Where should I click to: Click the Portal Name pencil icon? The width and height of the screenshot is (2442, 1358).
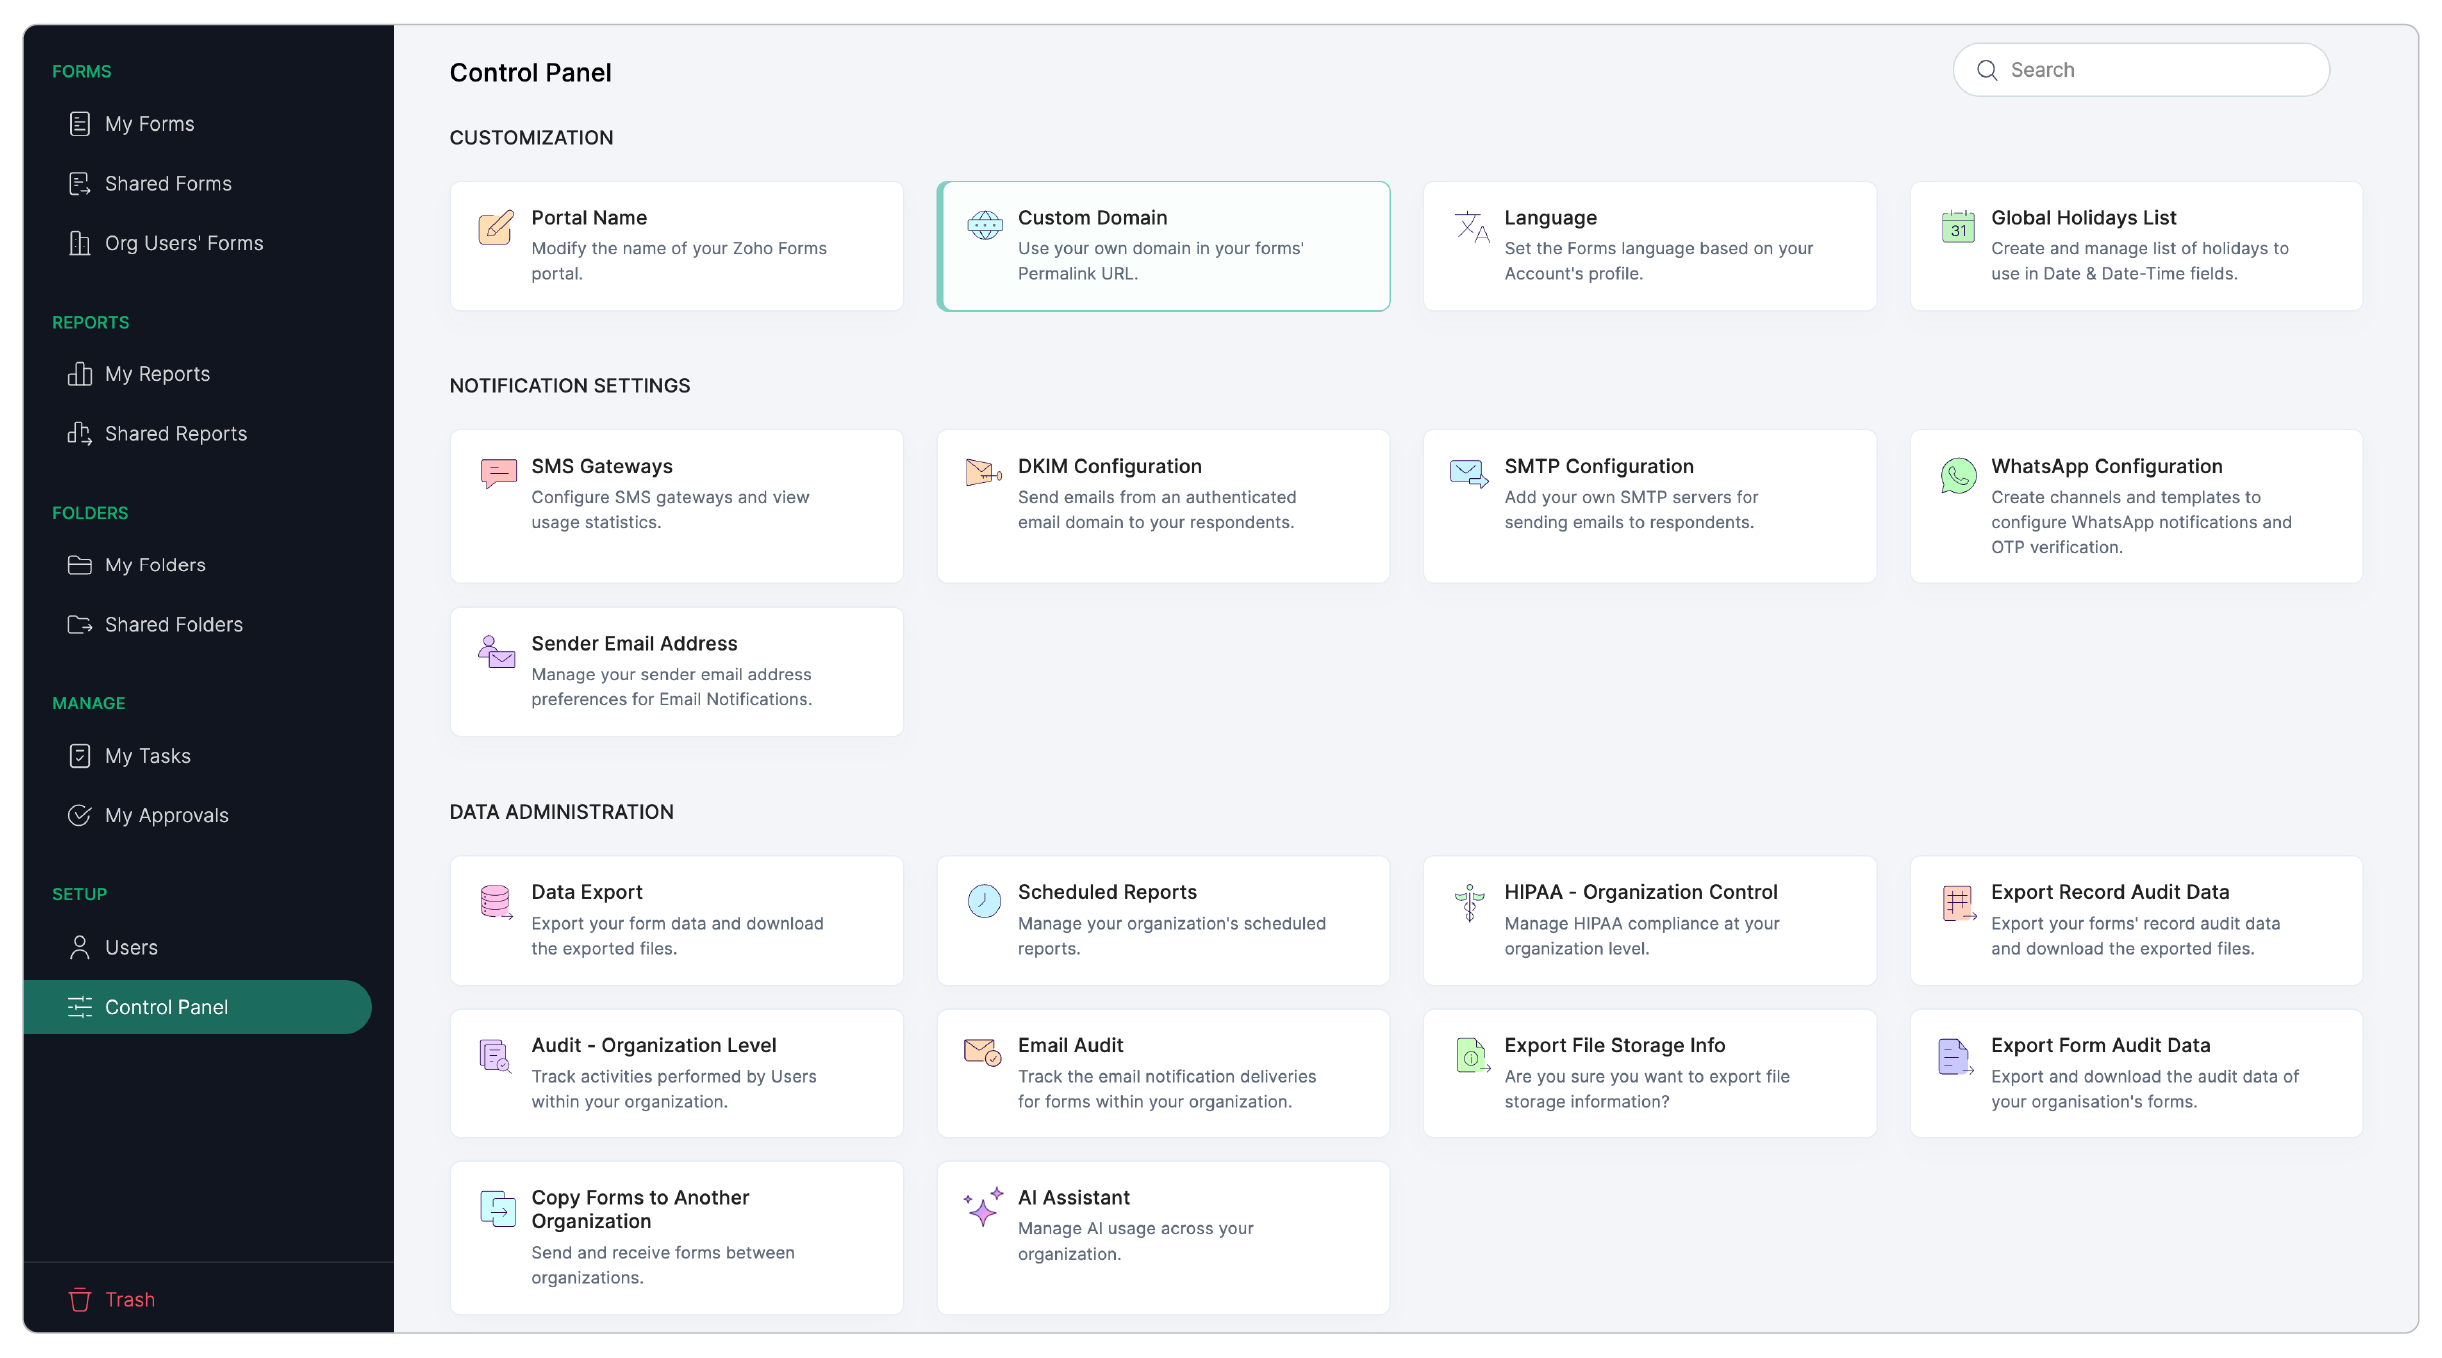tap(496, 227)
